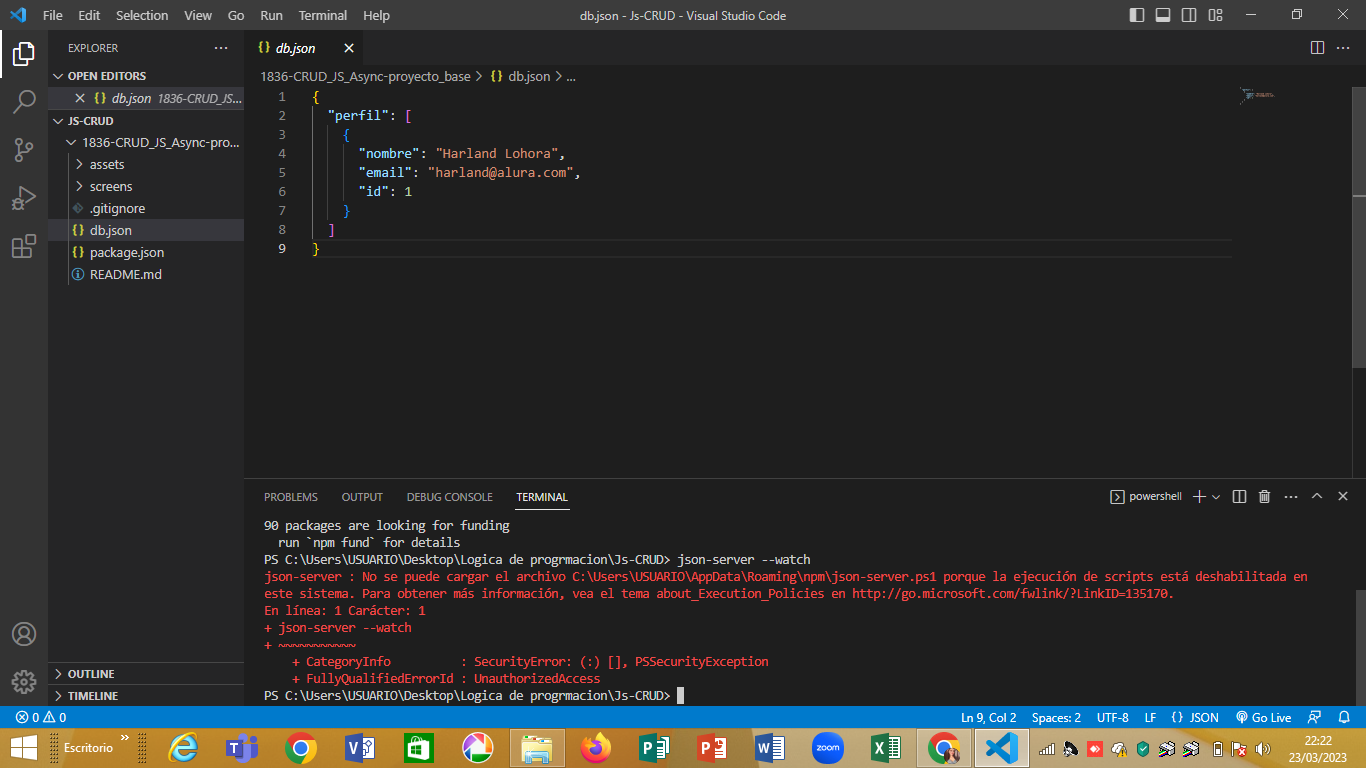Open the Explorer view in activity bar
Screen dimensions: 1366x768
click(24, 53)
